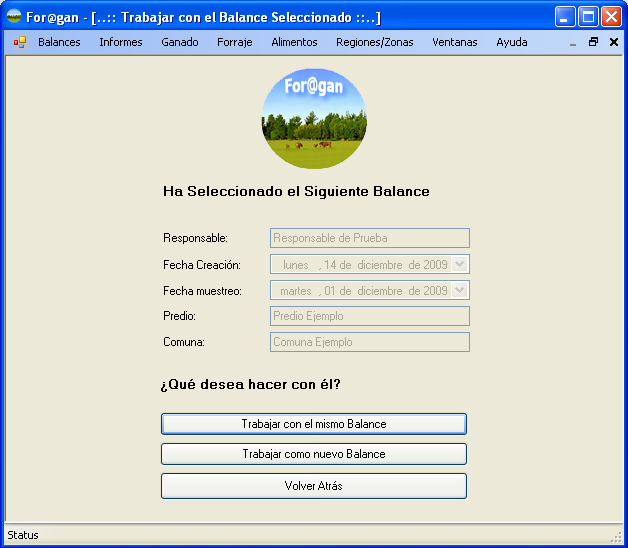Viewport: 628px width, 548px height.
Task: Open the Forraje menu
Action: pyautogui.click(x=235, y=42)
